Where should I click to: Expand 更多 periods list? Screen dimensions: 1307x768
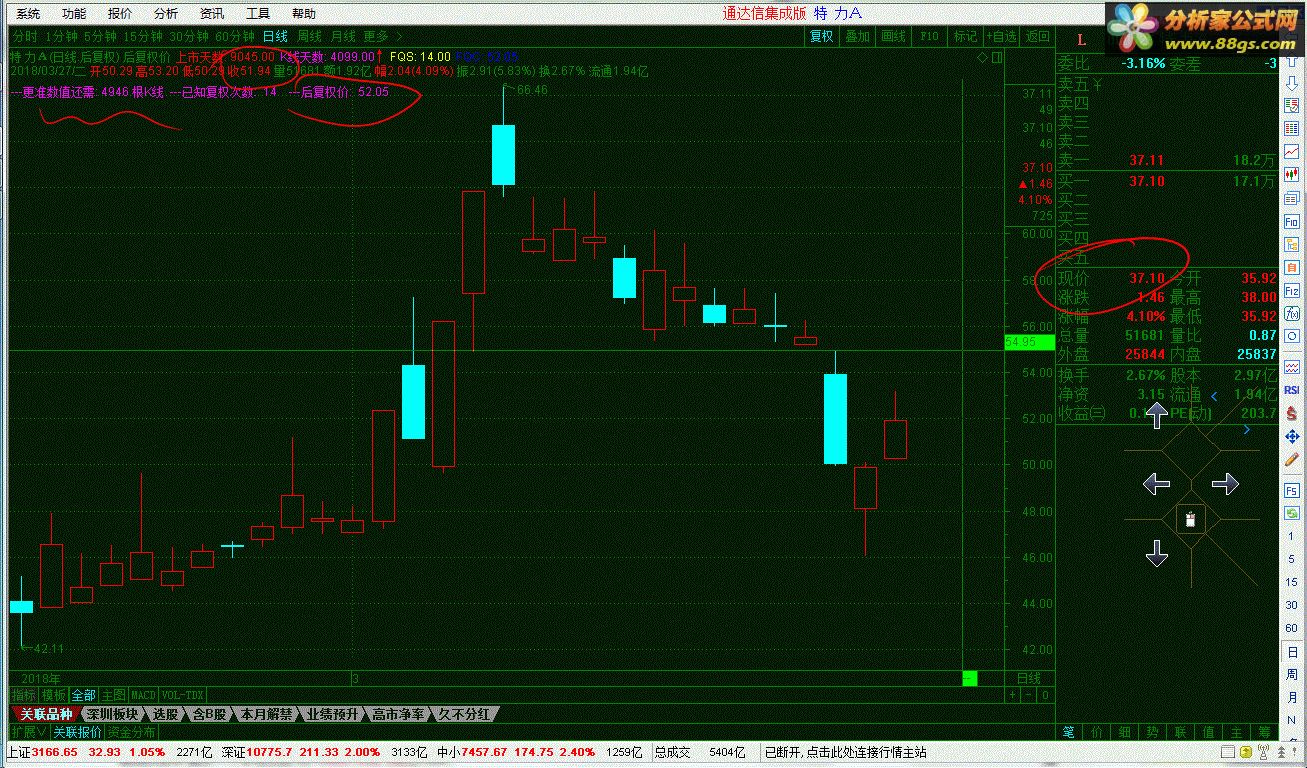[x=384, y=36]
